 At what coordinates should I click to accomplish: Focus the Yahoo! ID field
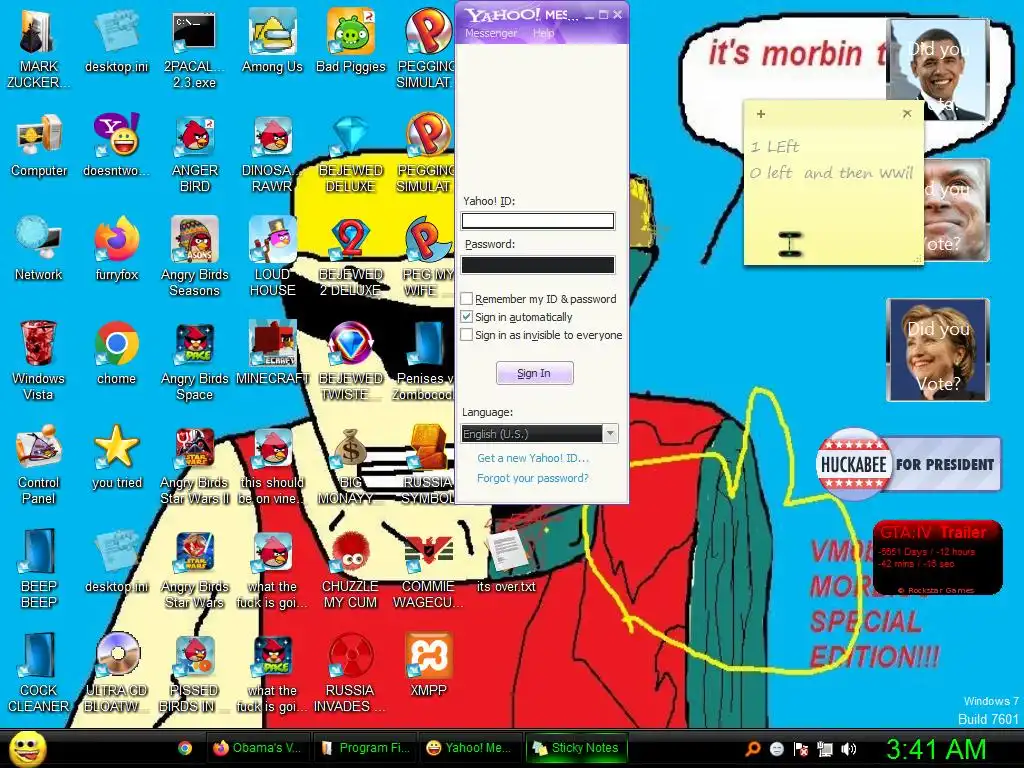pos(537,221)
